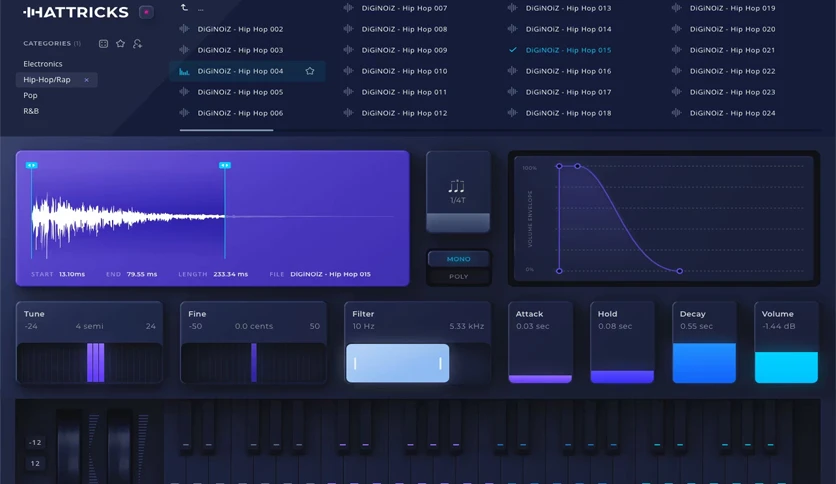This screenshot has width=836, height=484.
Task: Enable MONO voice mode
Action: coord(459,259)
